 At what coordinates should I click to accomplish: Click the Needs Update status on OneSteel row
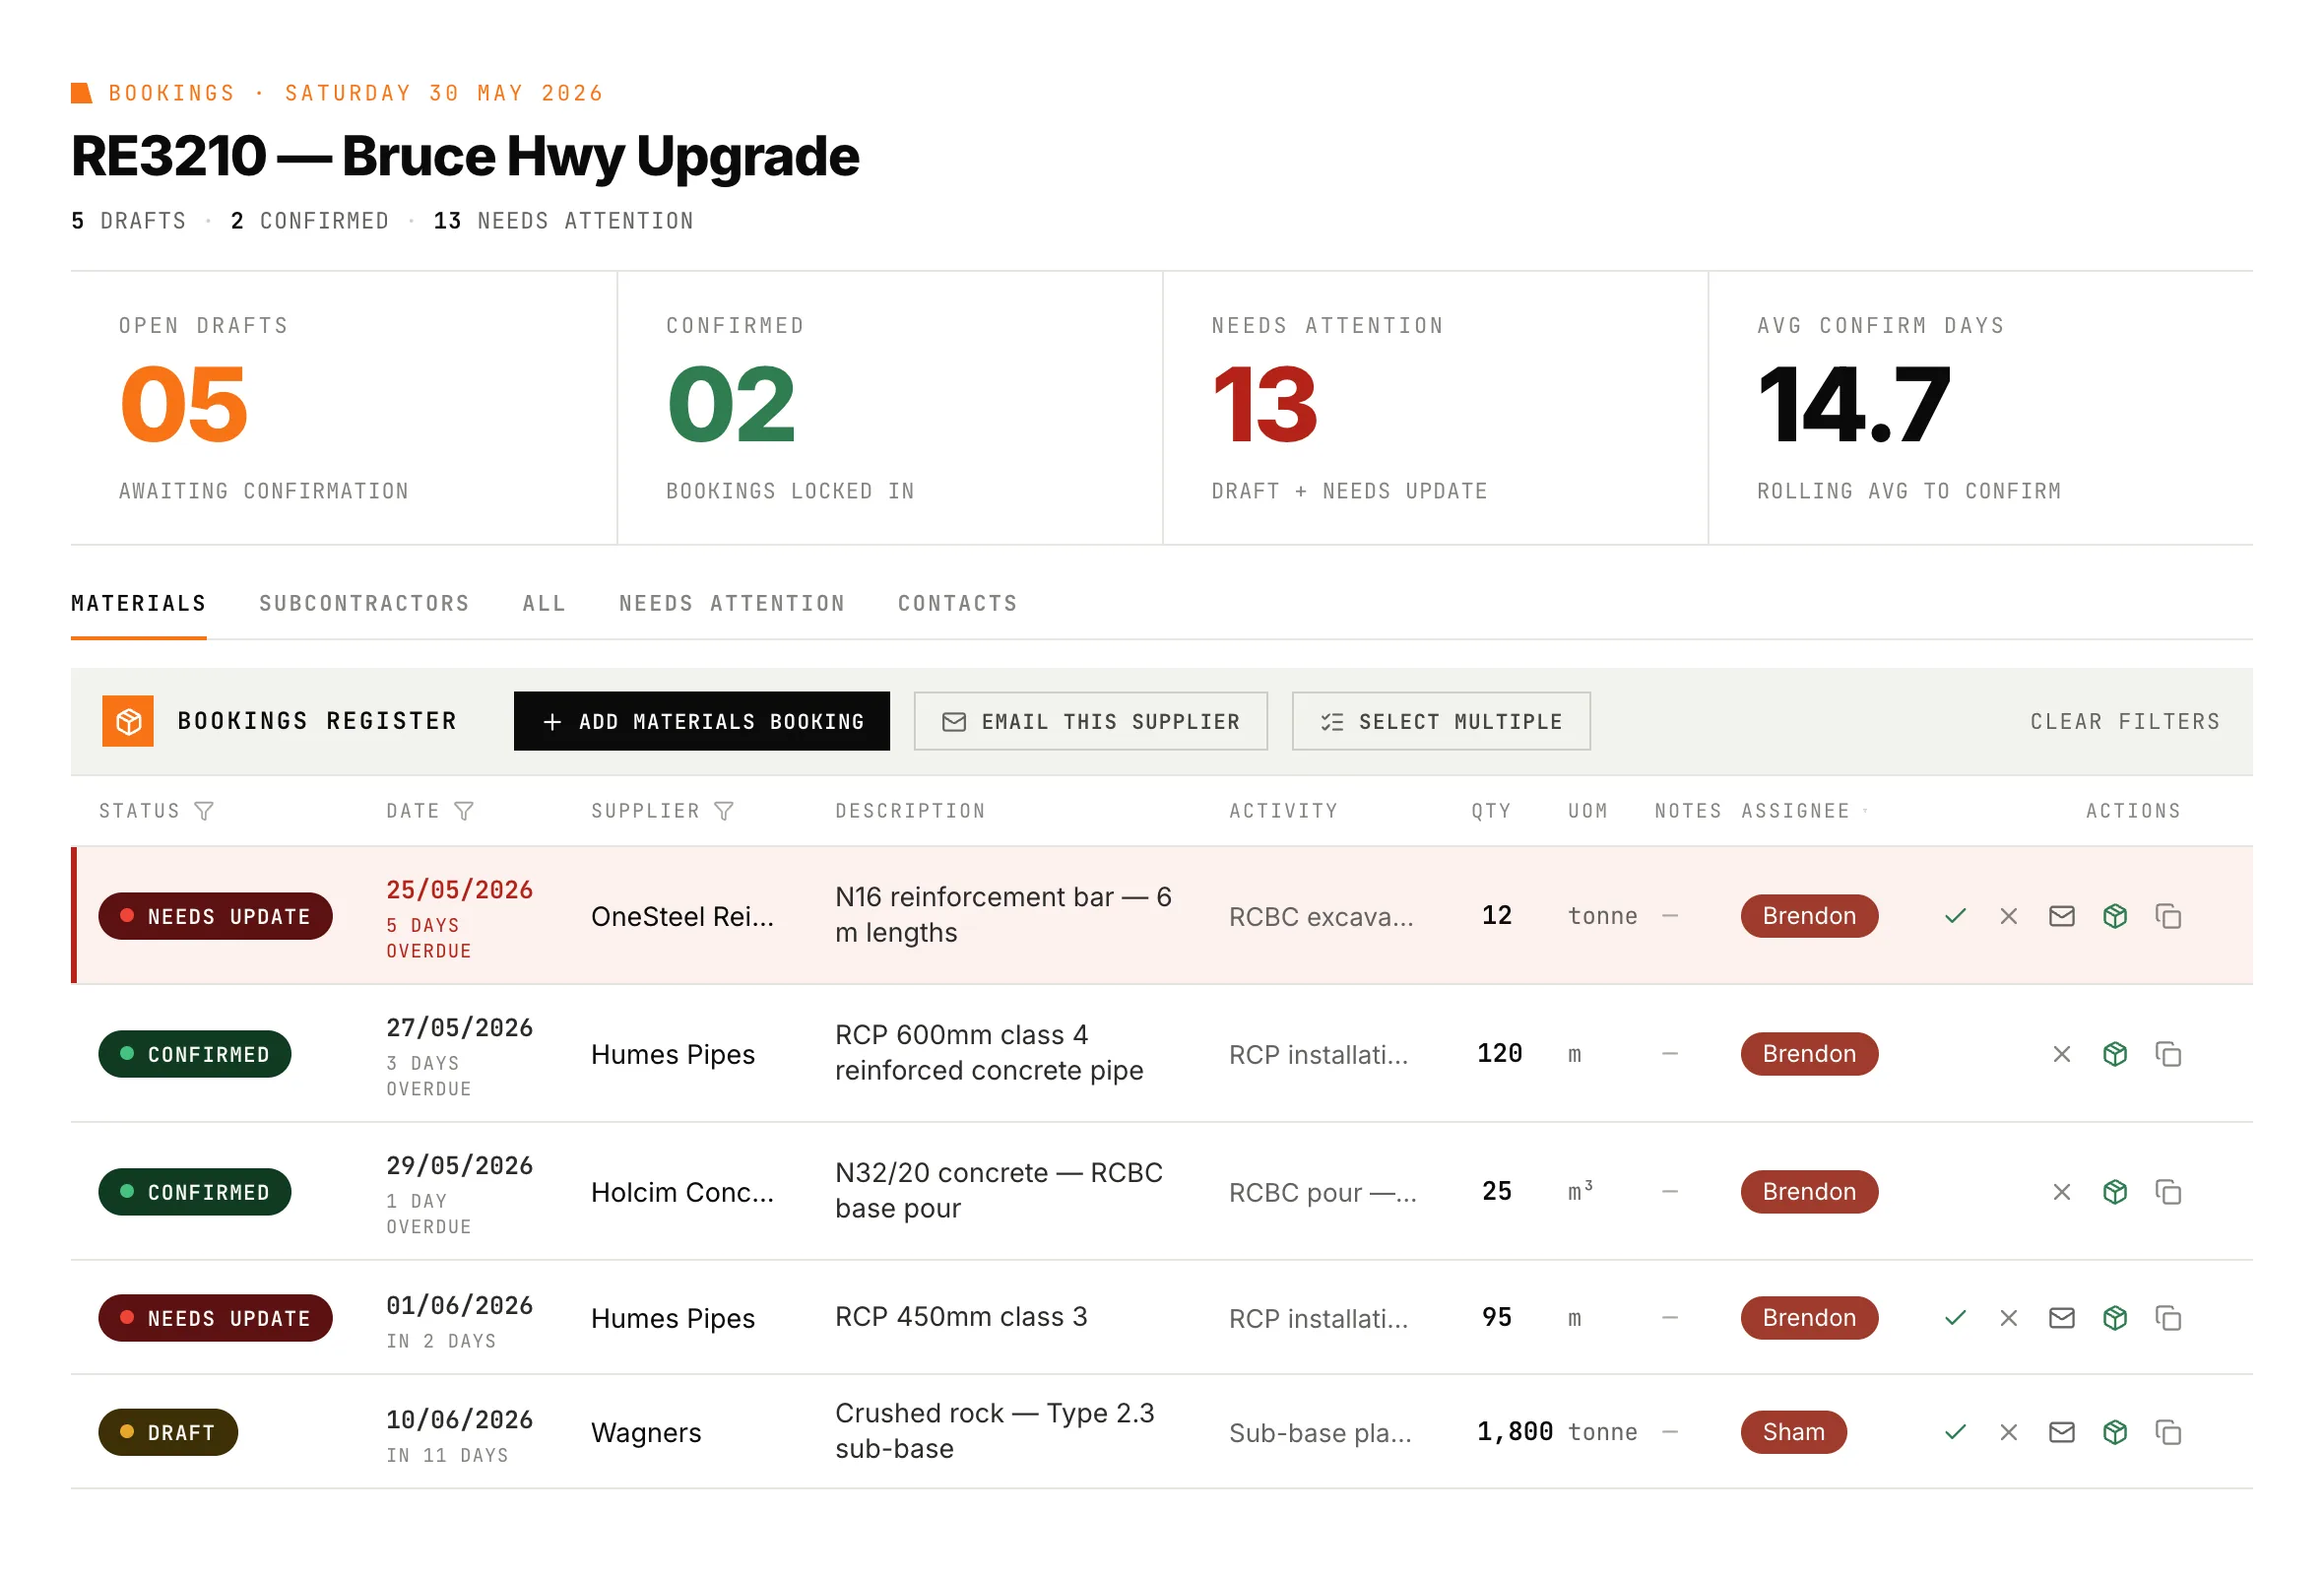pos(215,916)
